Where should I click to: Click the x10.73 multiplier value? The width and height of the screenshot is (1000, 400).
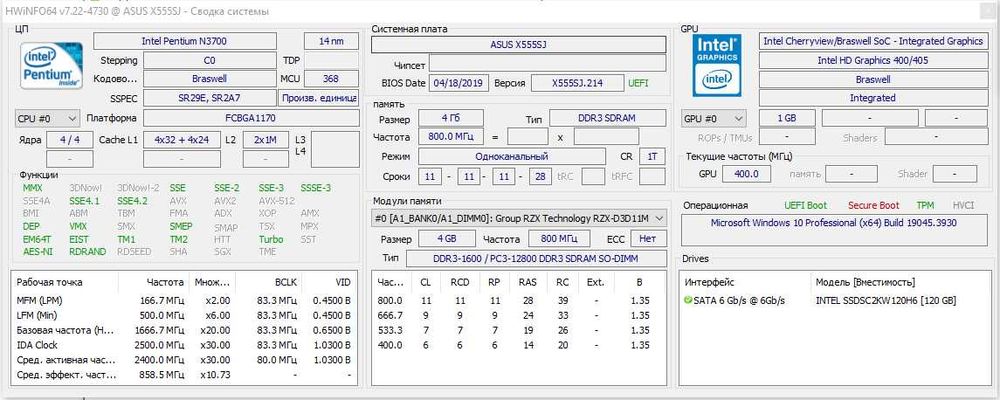tap(216, 375)
